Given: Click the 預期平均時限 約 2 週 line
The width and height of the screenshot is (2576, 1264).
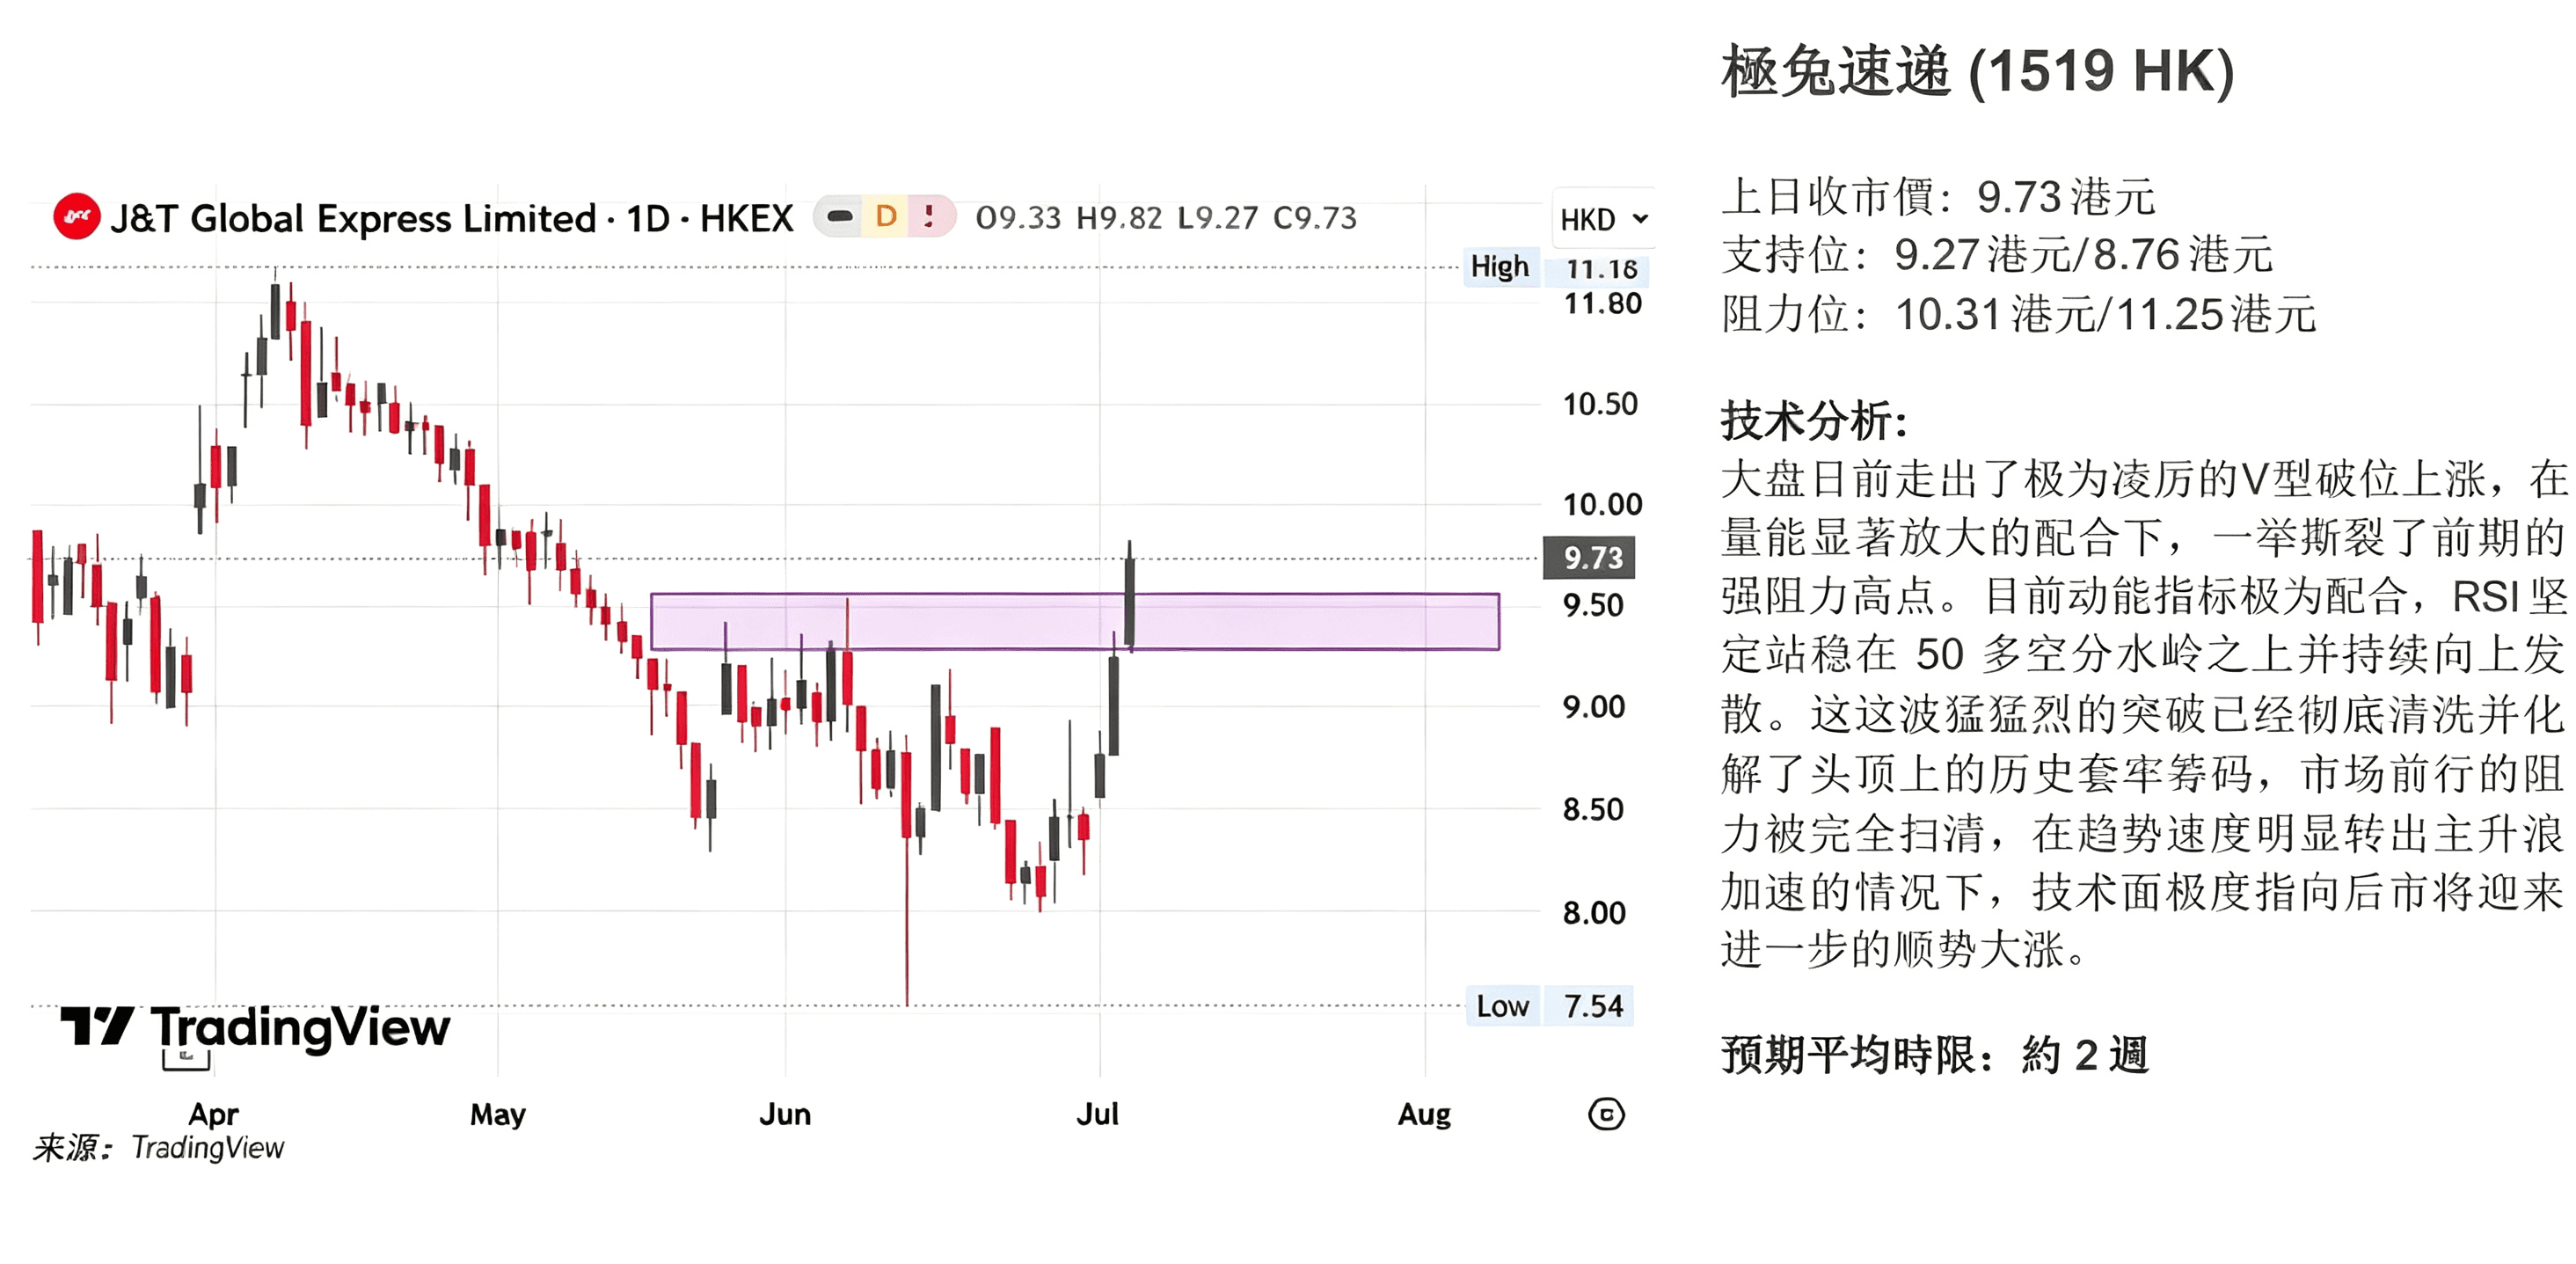Looking at the screenshot, I should click(x=1934, y=1055).
